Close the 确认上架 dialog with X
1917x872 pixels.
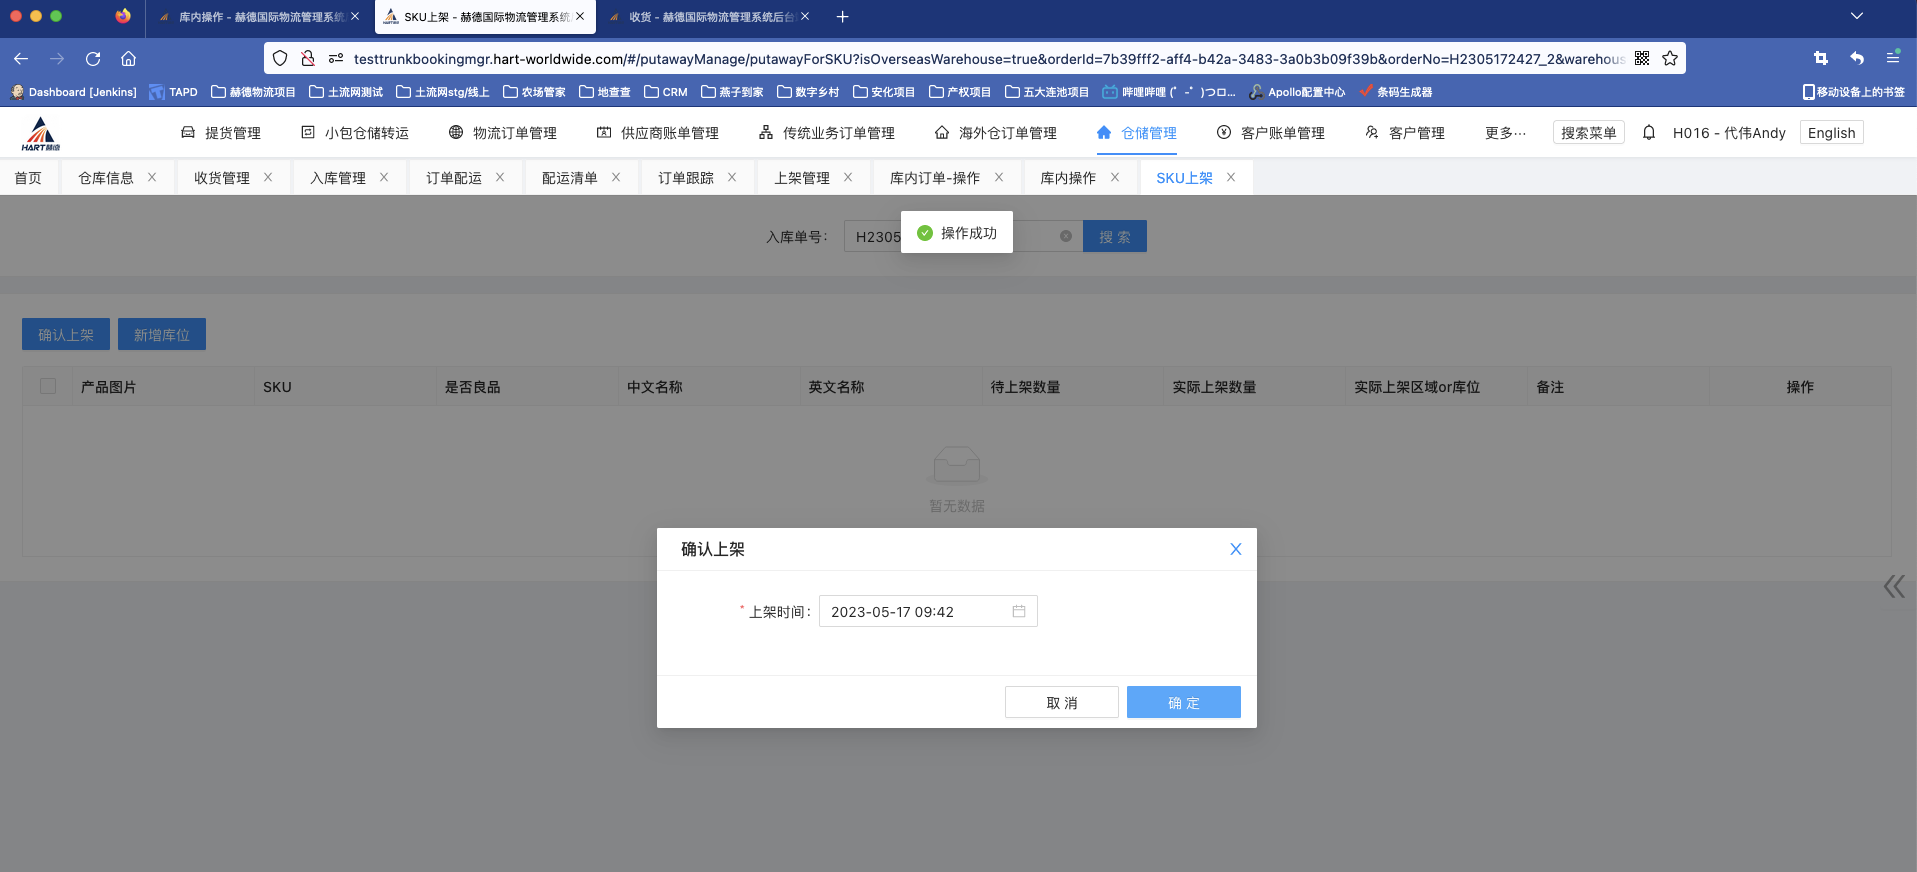1235,549
